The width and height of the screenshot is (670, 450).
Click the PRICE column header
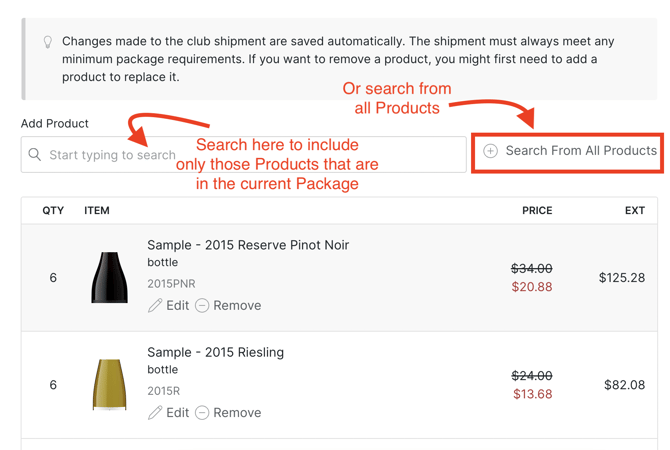pos(537,211)
